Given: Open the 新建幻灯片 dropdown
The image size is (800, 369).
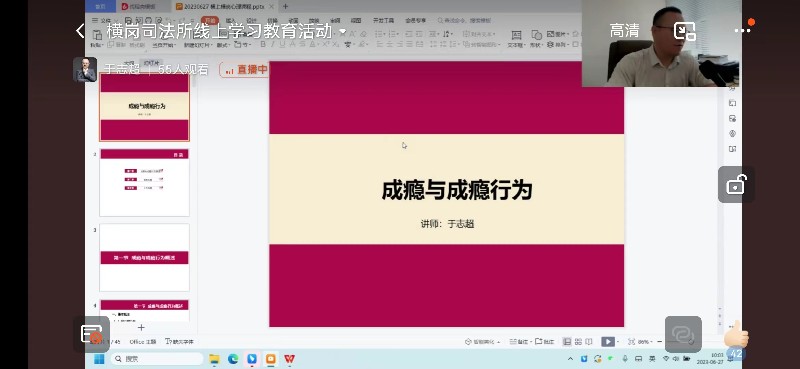Looking at the screenshot, I should pyautogui.click(x=197, y=45).
